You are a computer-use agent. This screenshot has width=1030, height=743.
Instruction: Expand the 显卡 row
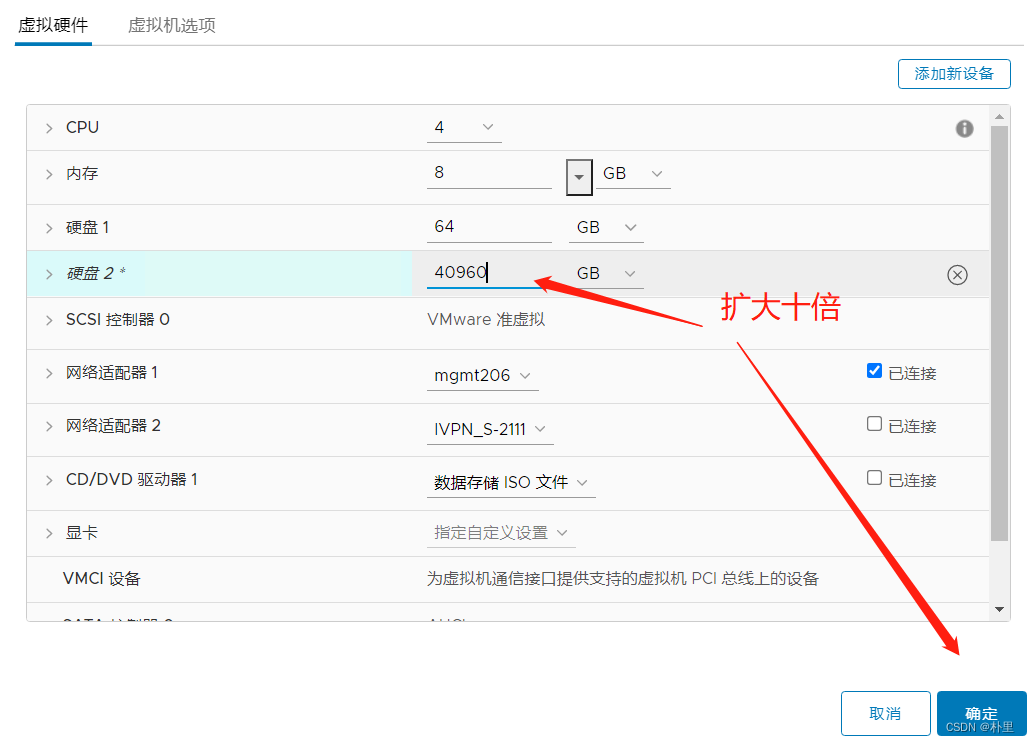pos(49,533)
